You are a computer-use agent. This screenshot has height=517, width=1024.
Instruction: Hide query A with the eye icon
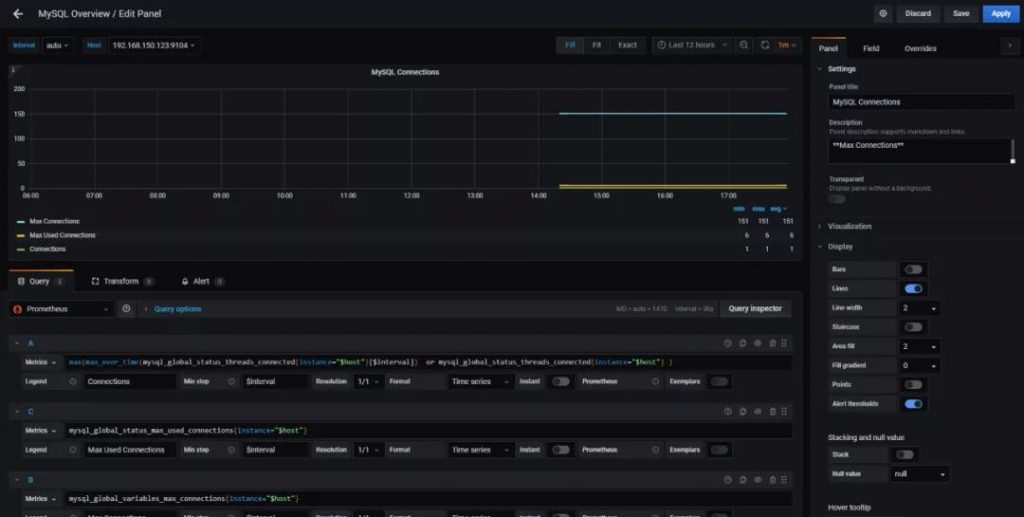(758, 343)
